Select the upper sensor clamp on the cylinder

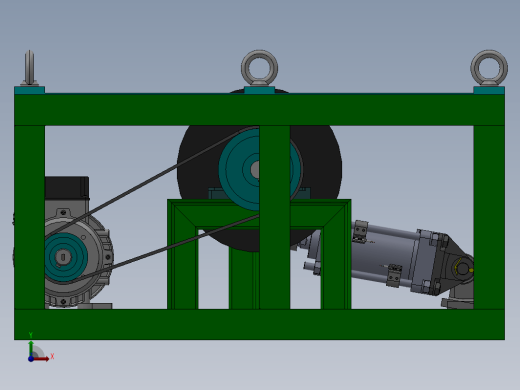pos(360,231)
